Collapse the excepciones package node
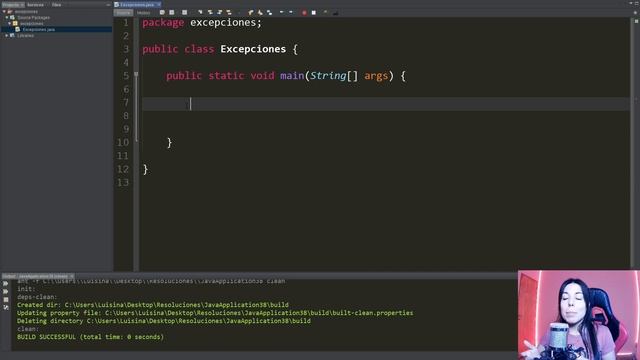The image size is (640, 360). tap(10, 24)
